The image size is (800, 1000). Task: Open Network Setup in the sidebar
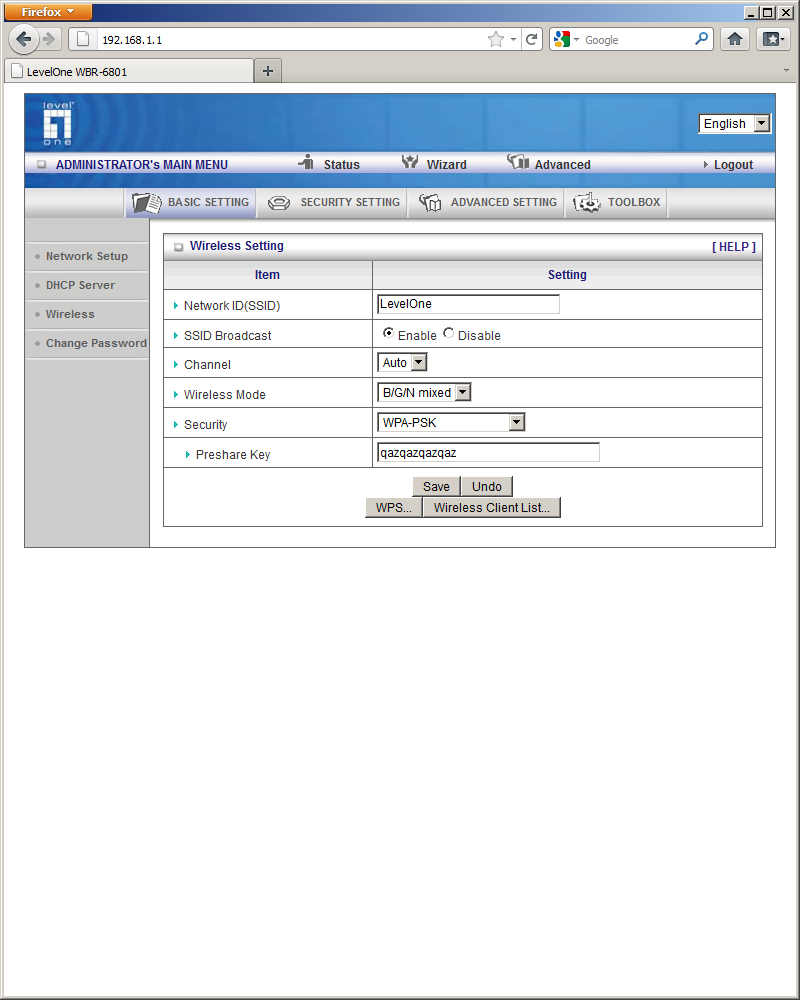tap(87, 256)
